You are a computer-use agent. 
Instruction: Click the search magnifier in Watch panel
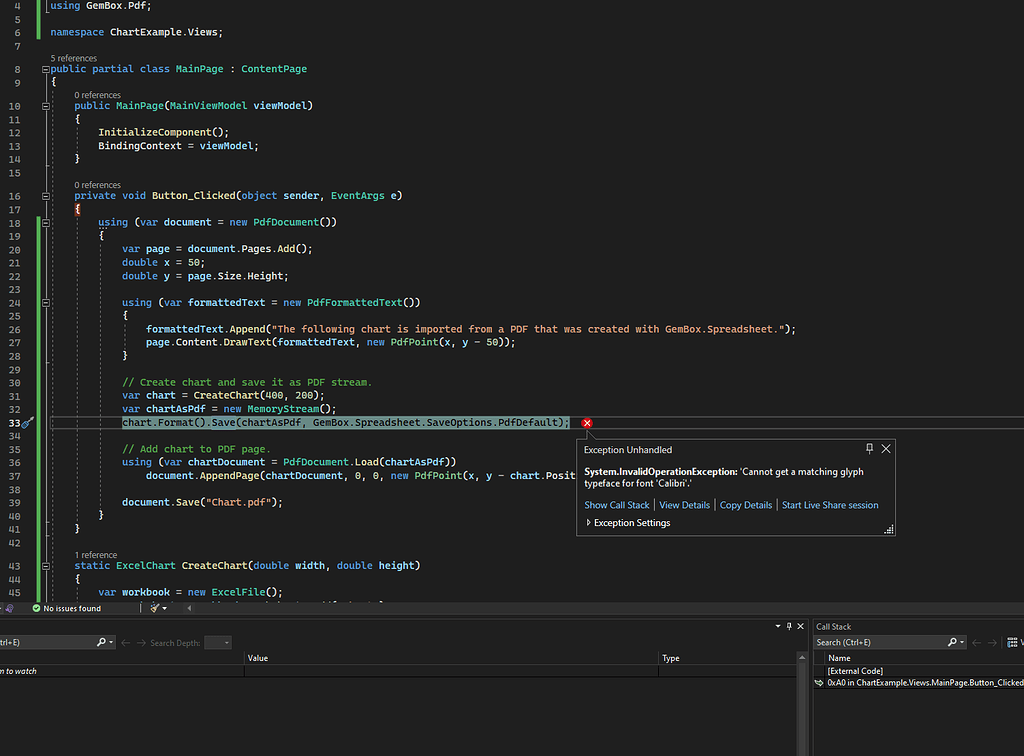pos(102,642)
